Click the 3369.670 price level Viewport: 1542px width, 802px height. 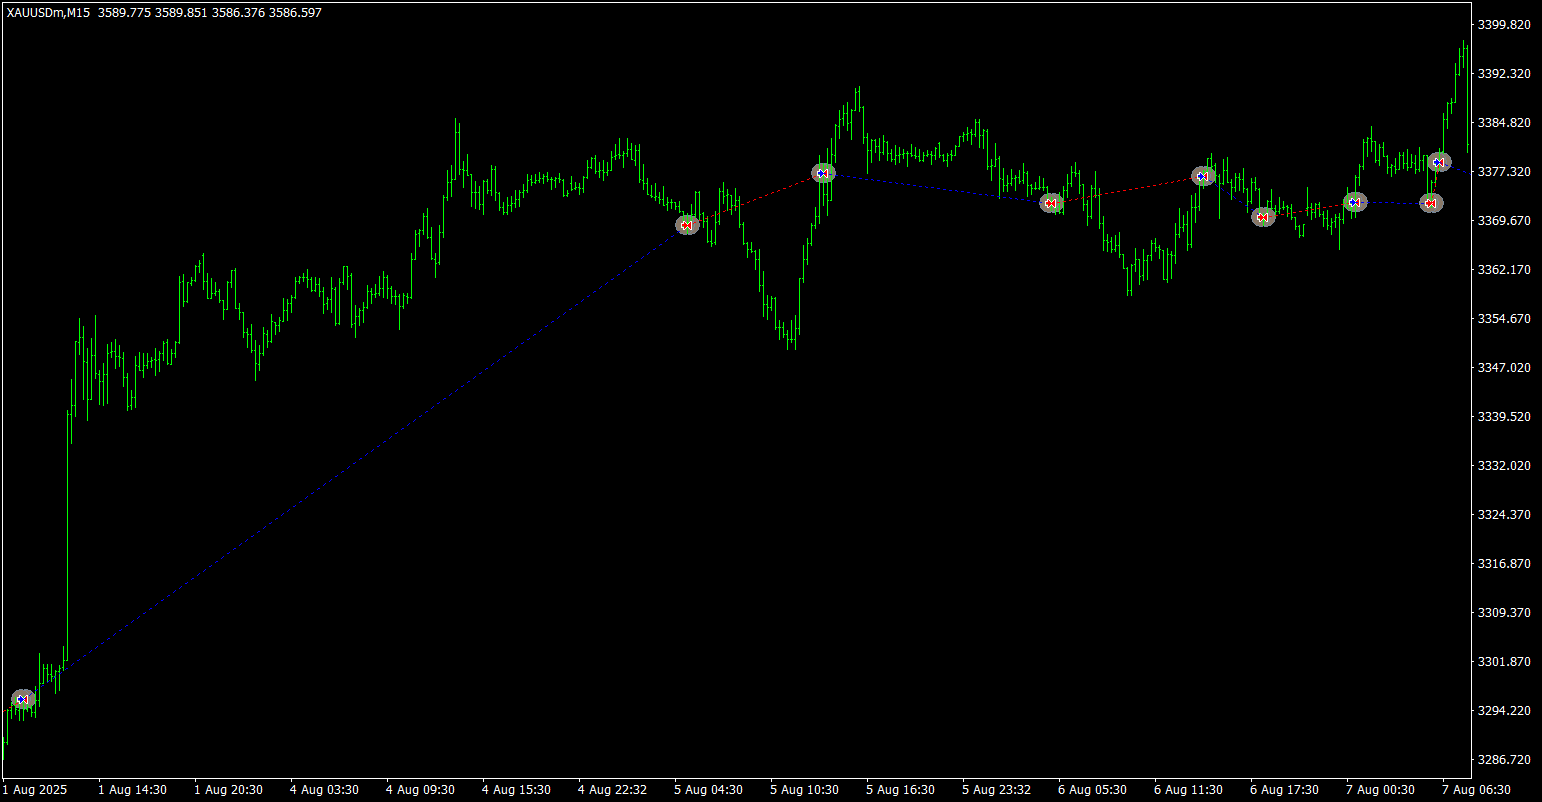click(x=1503, y=220)
